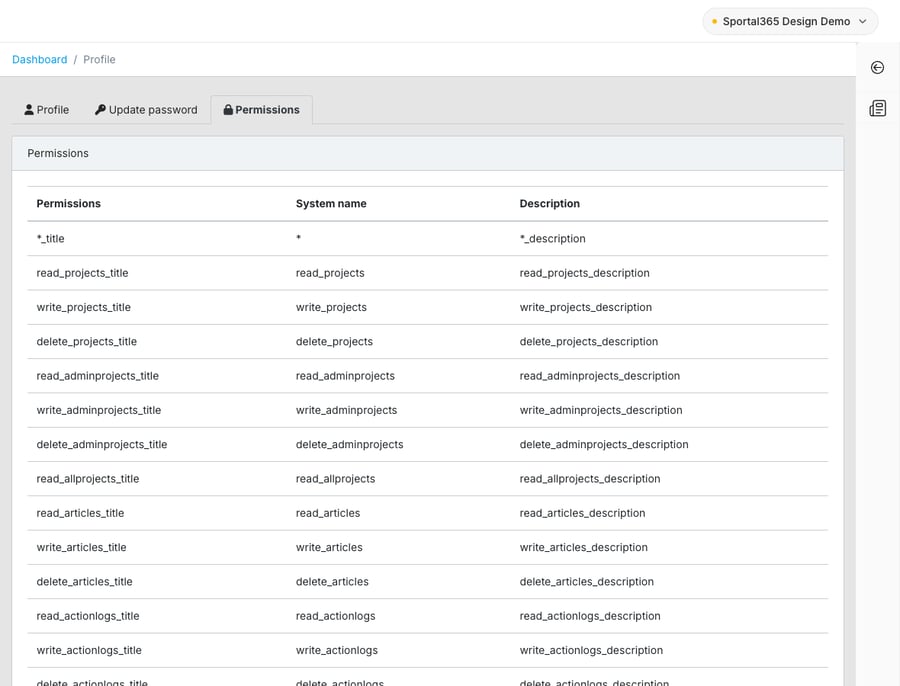The image size is (900, 686).
Task: Click the delete_articles system name cell
Action: click(x=398, y=582)
